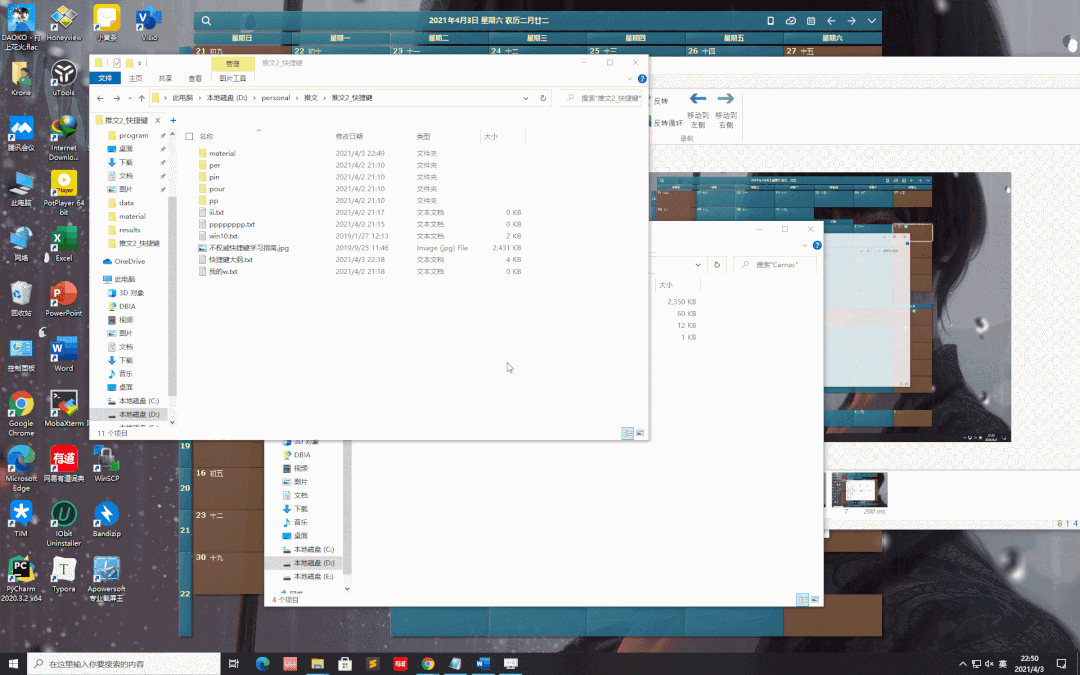Open Sublime Text from the taskbar

click(x=373, y=663)
